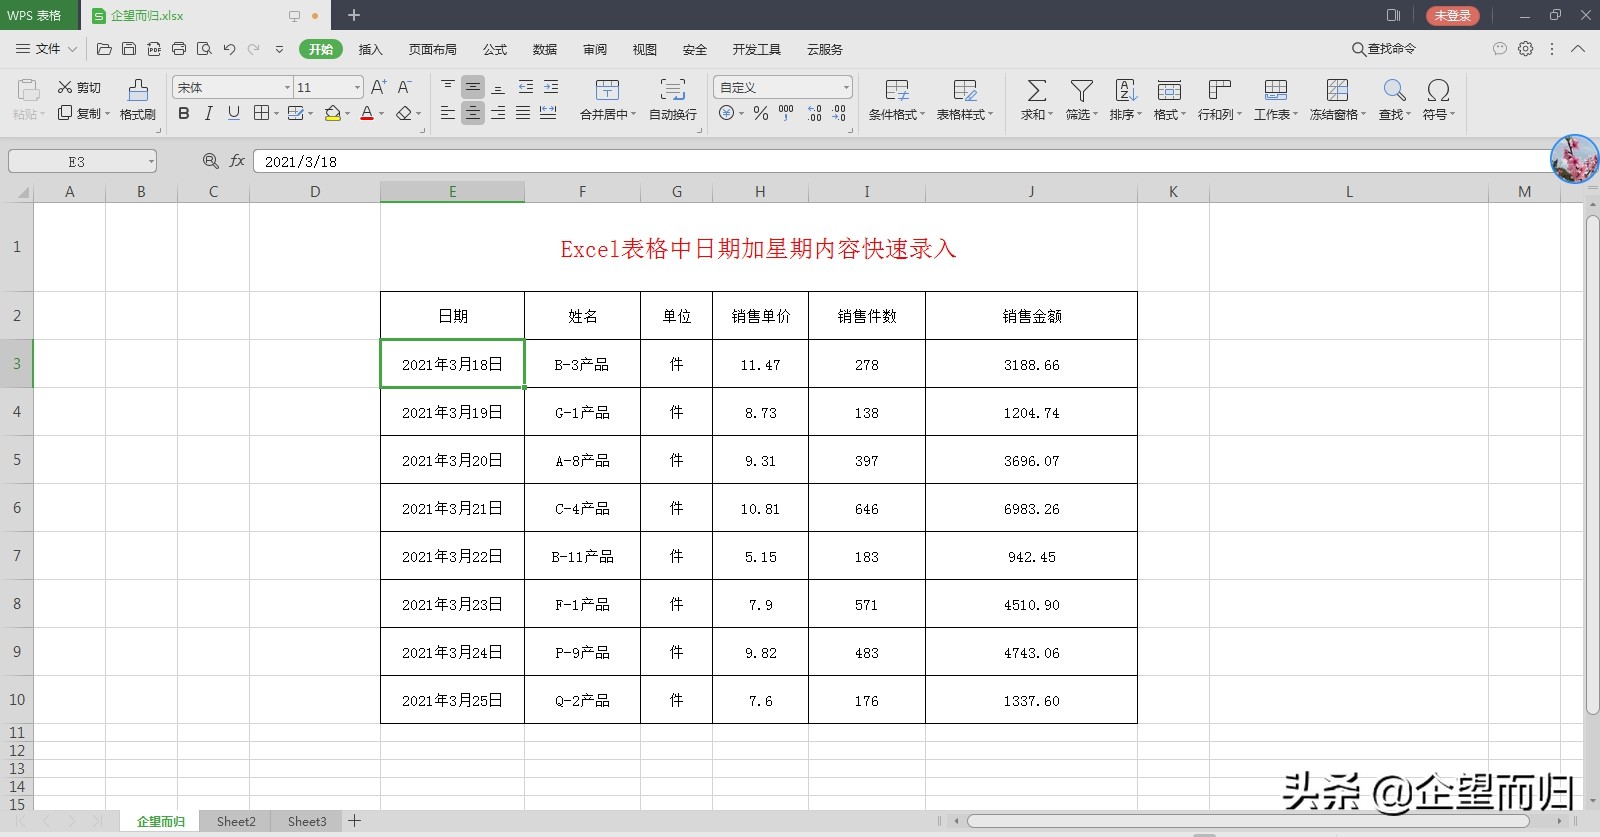Click the print icon in quick toolbar
Image resolution: width=1600 pixels, height=837 pixels.
click(x=179, y=49)
